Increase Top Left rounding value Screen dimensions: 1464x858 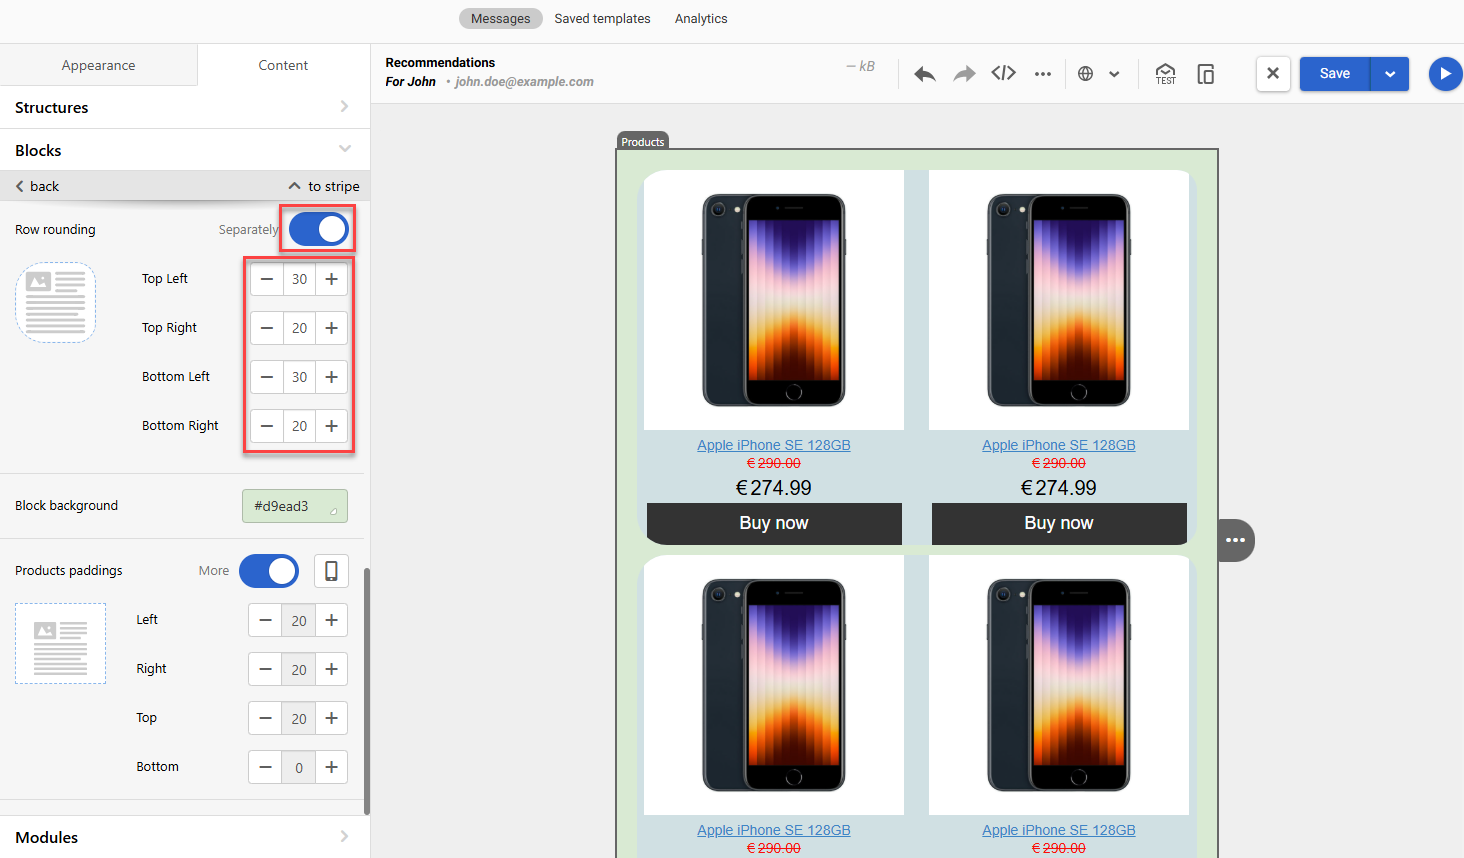332,279
